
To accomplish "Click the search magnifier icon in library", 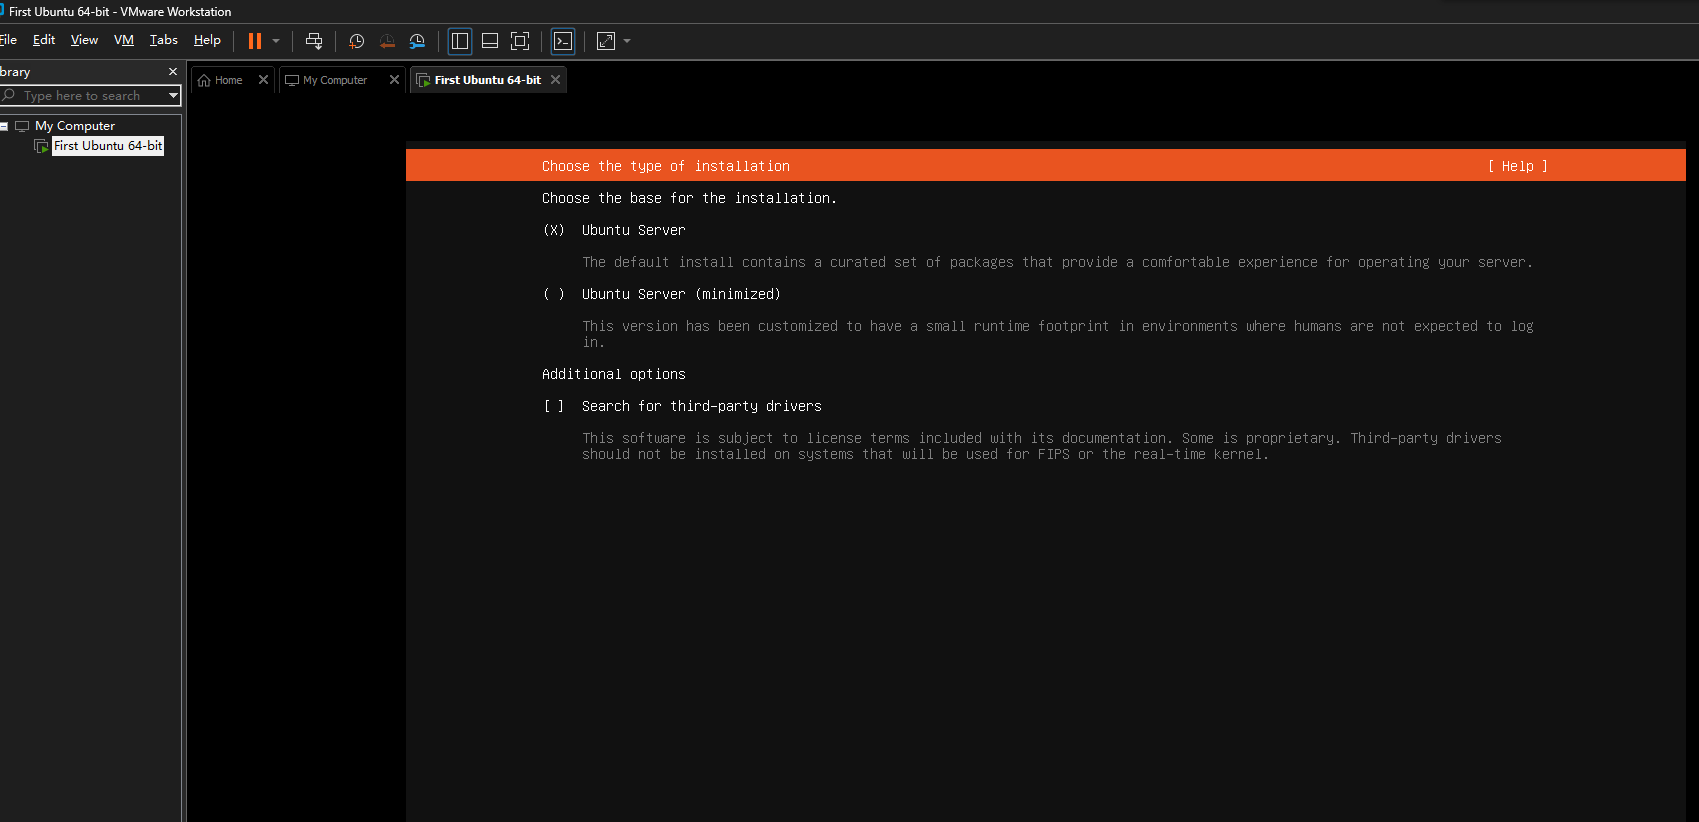I will pos(9,95).
